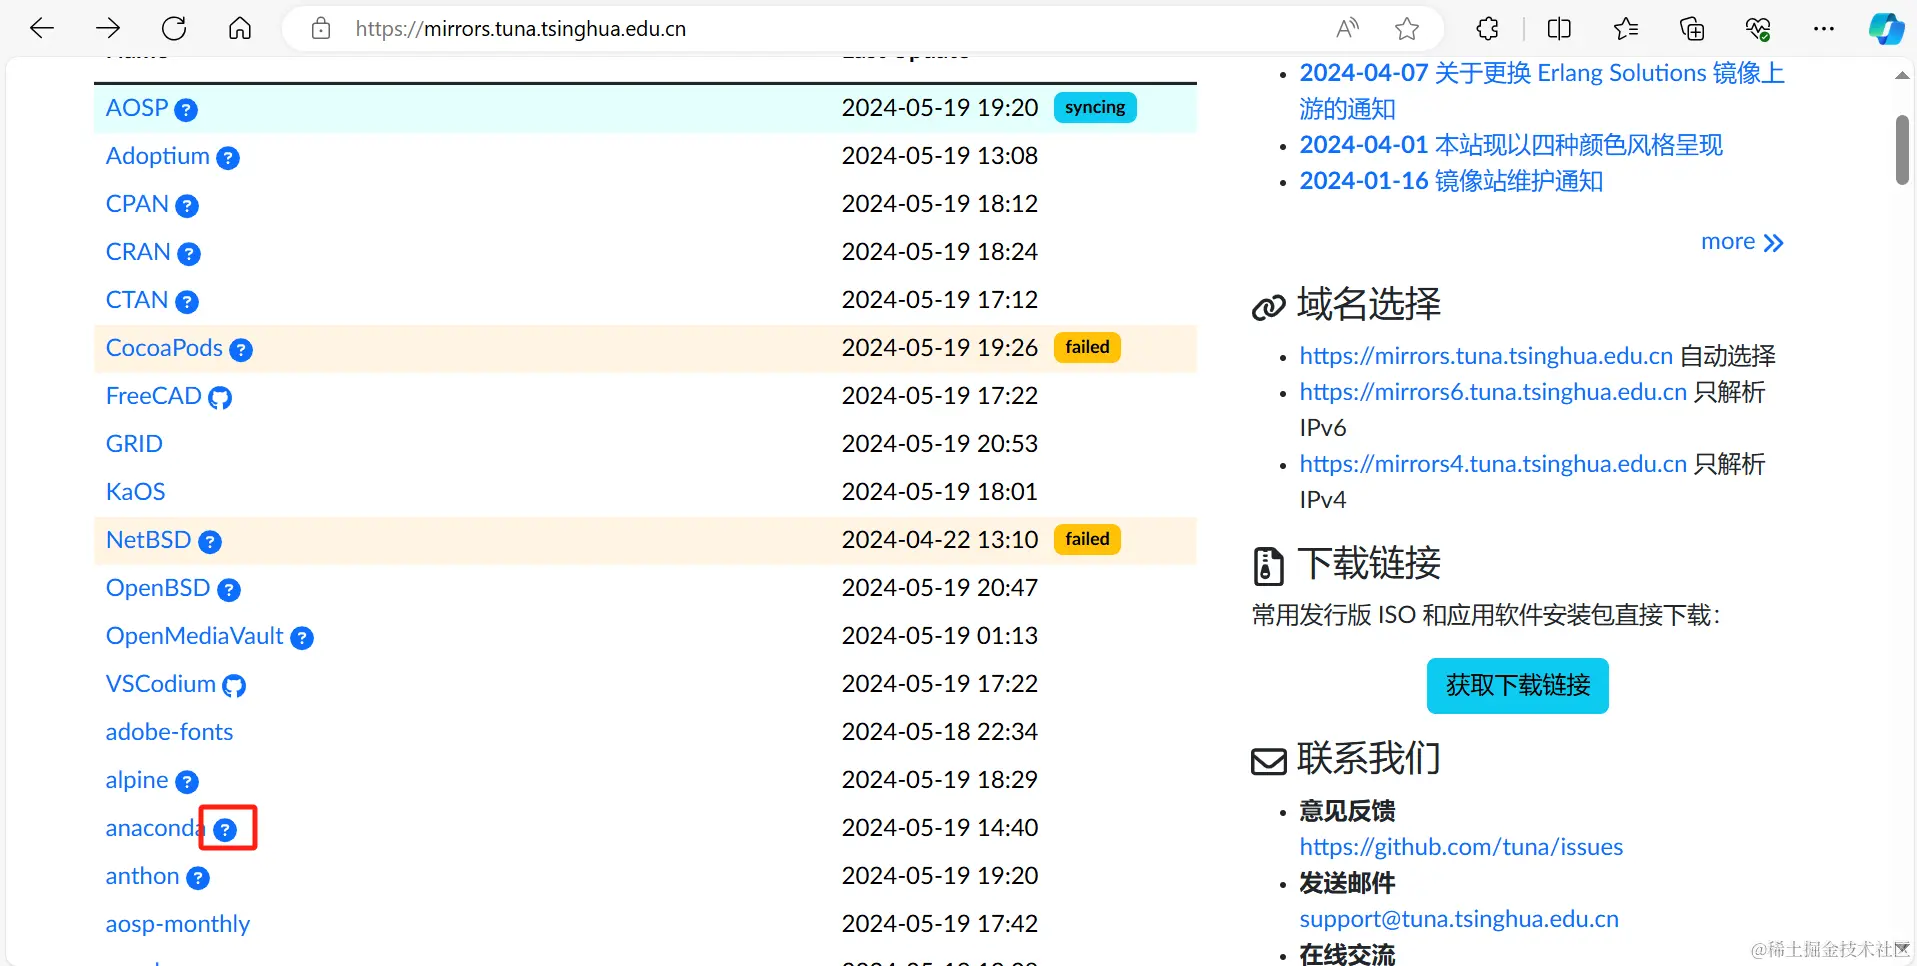Open the adobe-fonts mirror link
The height and width of the screenshot is (966, 1917).
click(x=169, y=732)
